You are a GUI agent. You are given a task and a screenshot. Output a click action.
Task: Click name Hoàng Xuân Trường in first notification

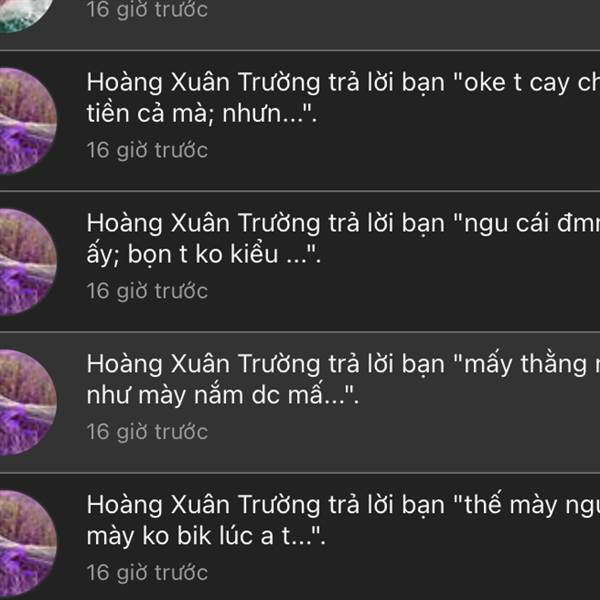click(x=203, y=83)
